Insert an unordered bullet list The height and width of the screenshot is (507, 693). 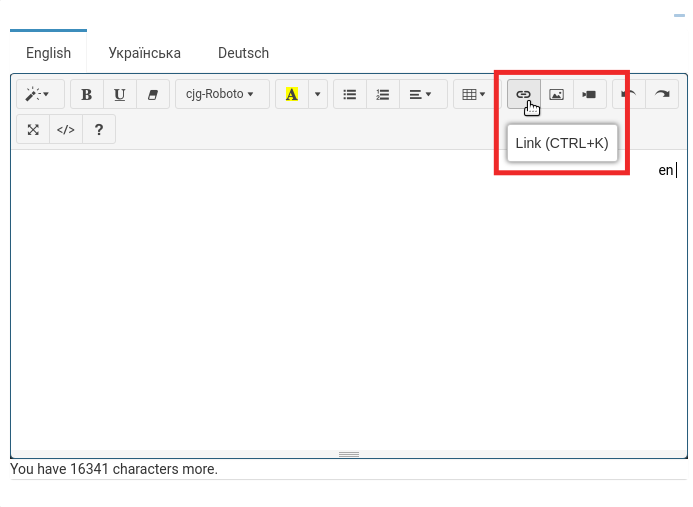(x=350, y=94)
